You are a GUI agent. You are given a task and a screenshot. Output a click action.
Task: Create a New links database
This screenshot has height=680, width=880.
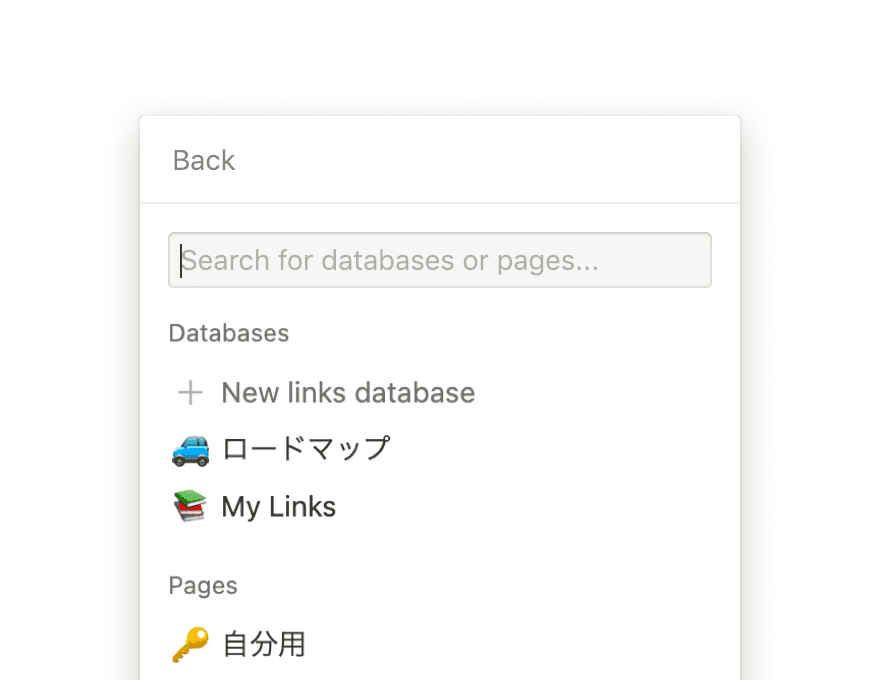pyautogui.click(x=347, y=392)
